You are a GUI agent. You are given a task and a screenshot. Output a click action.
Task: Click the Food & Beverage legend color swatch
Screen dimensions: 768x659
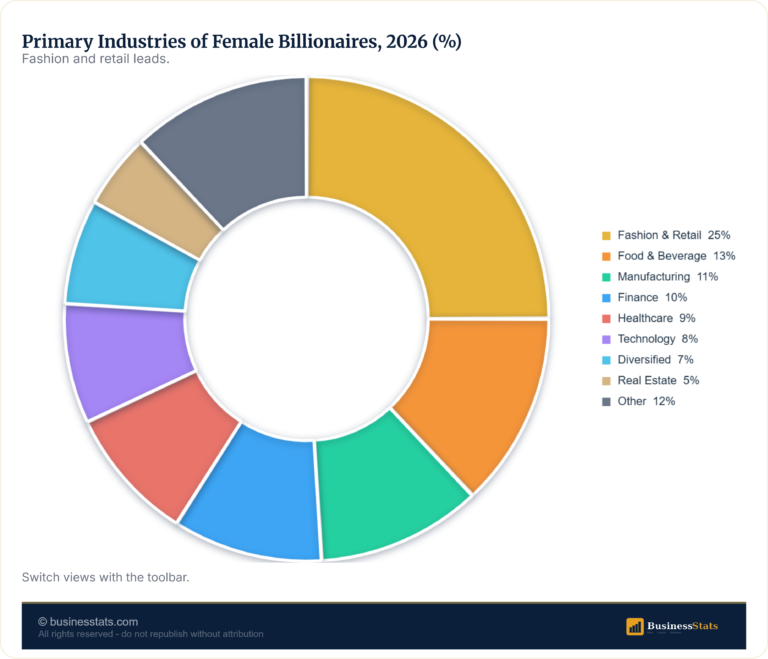606,256
